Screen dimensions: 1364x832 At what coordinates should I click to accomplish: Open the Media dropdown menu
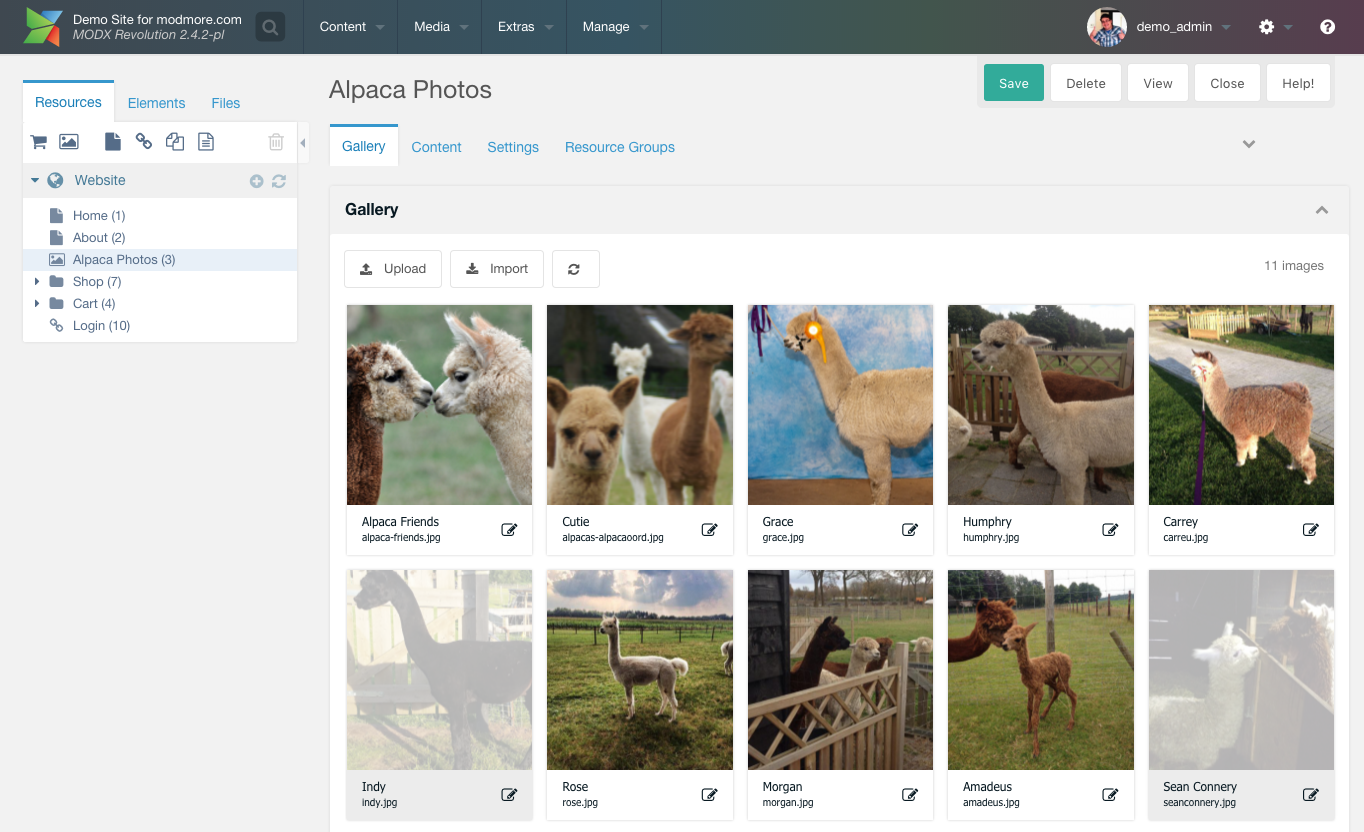point(440,27)
